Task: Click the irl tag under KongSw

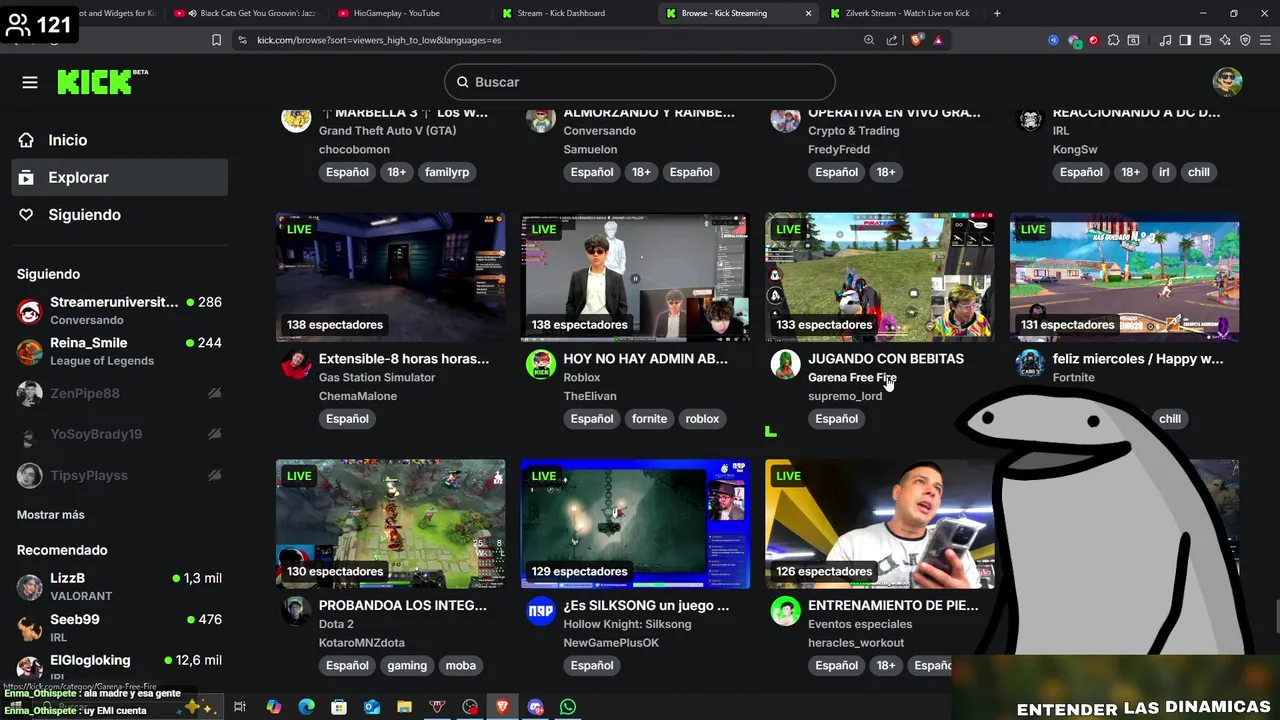Action: pos(1164,172)
